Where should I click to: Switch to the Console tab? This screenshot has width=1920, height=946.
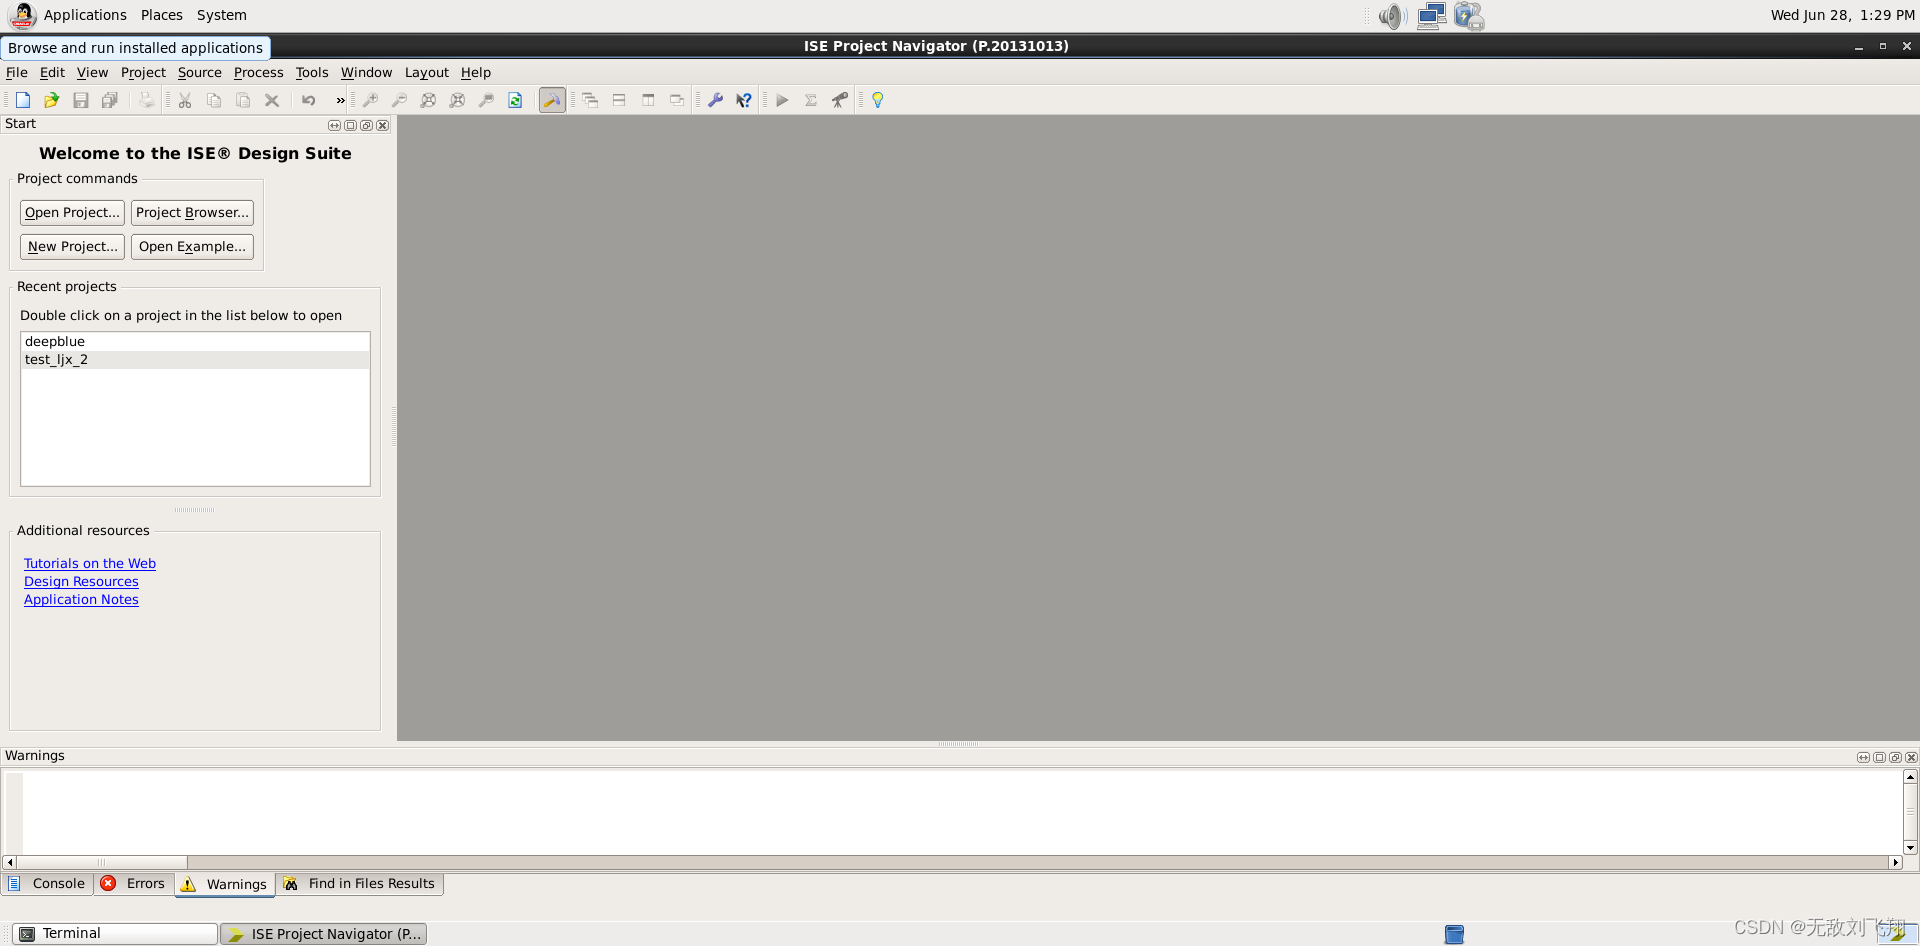pyautogui.click(x=47, y=883)
